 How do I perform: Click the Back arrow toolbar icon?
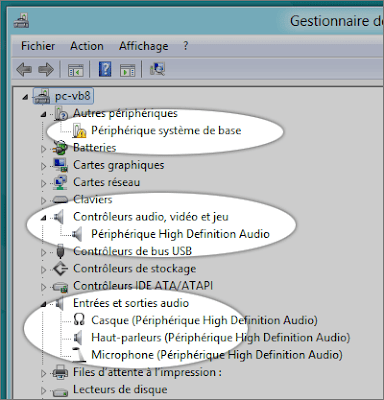(x=24, y=70)
